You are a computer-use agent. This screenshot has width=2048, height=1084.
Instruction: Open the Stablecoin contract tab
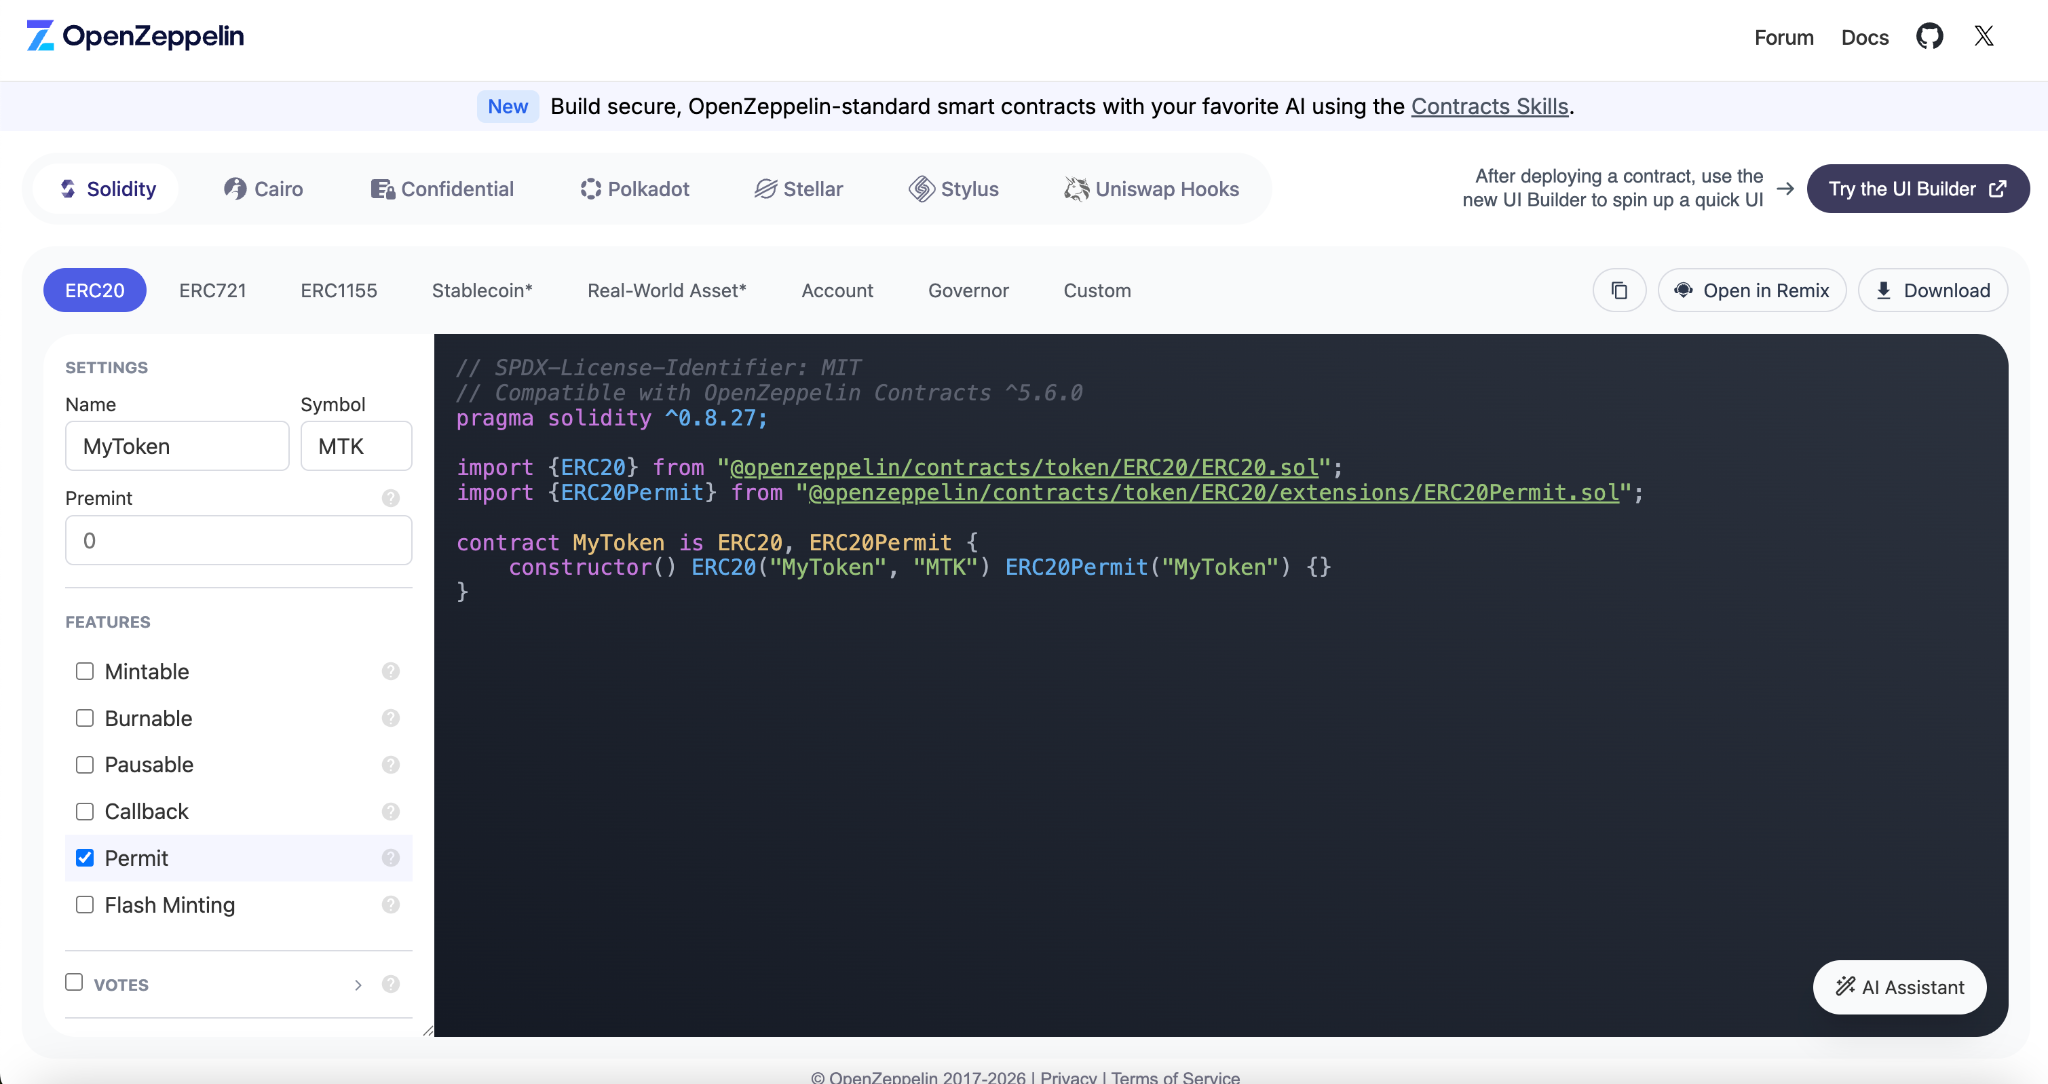482,290
